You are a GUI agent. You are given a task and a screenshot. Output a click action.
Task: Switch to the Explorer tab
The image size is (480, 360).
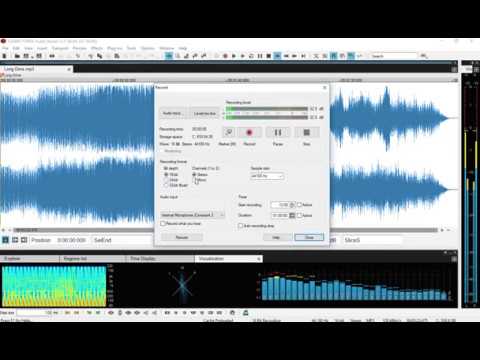coord(30,259)
